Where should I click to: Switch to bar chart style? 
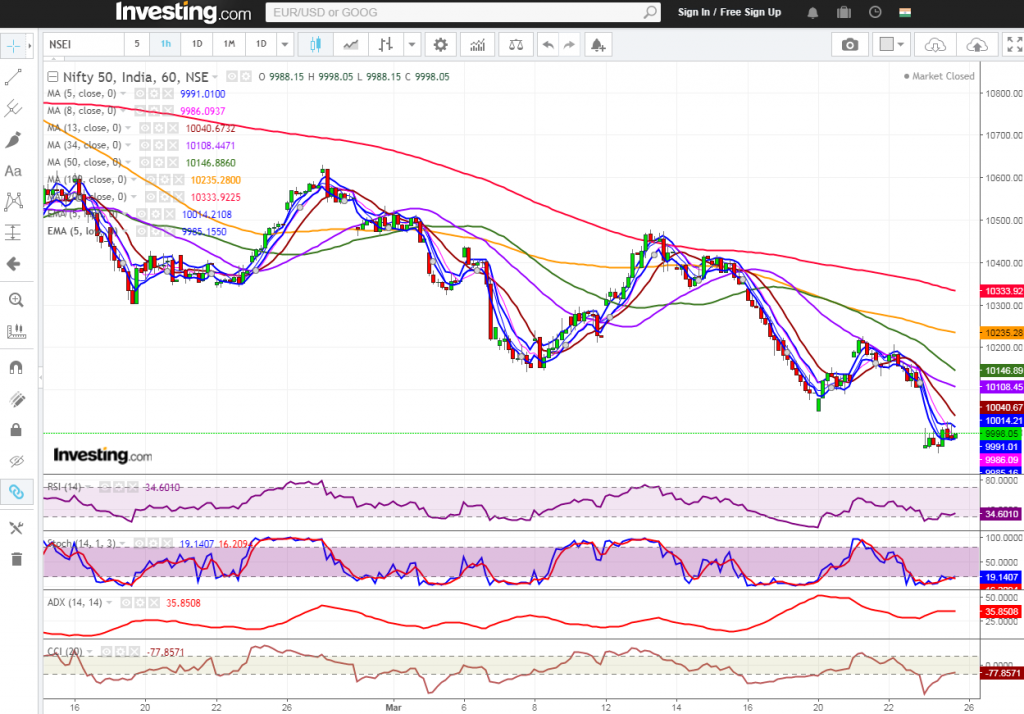coord(385,44)
